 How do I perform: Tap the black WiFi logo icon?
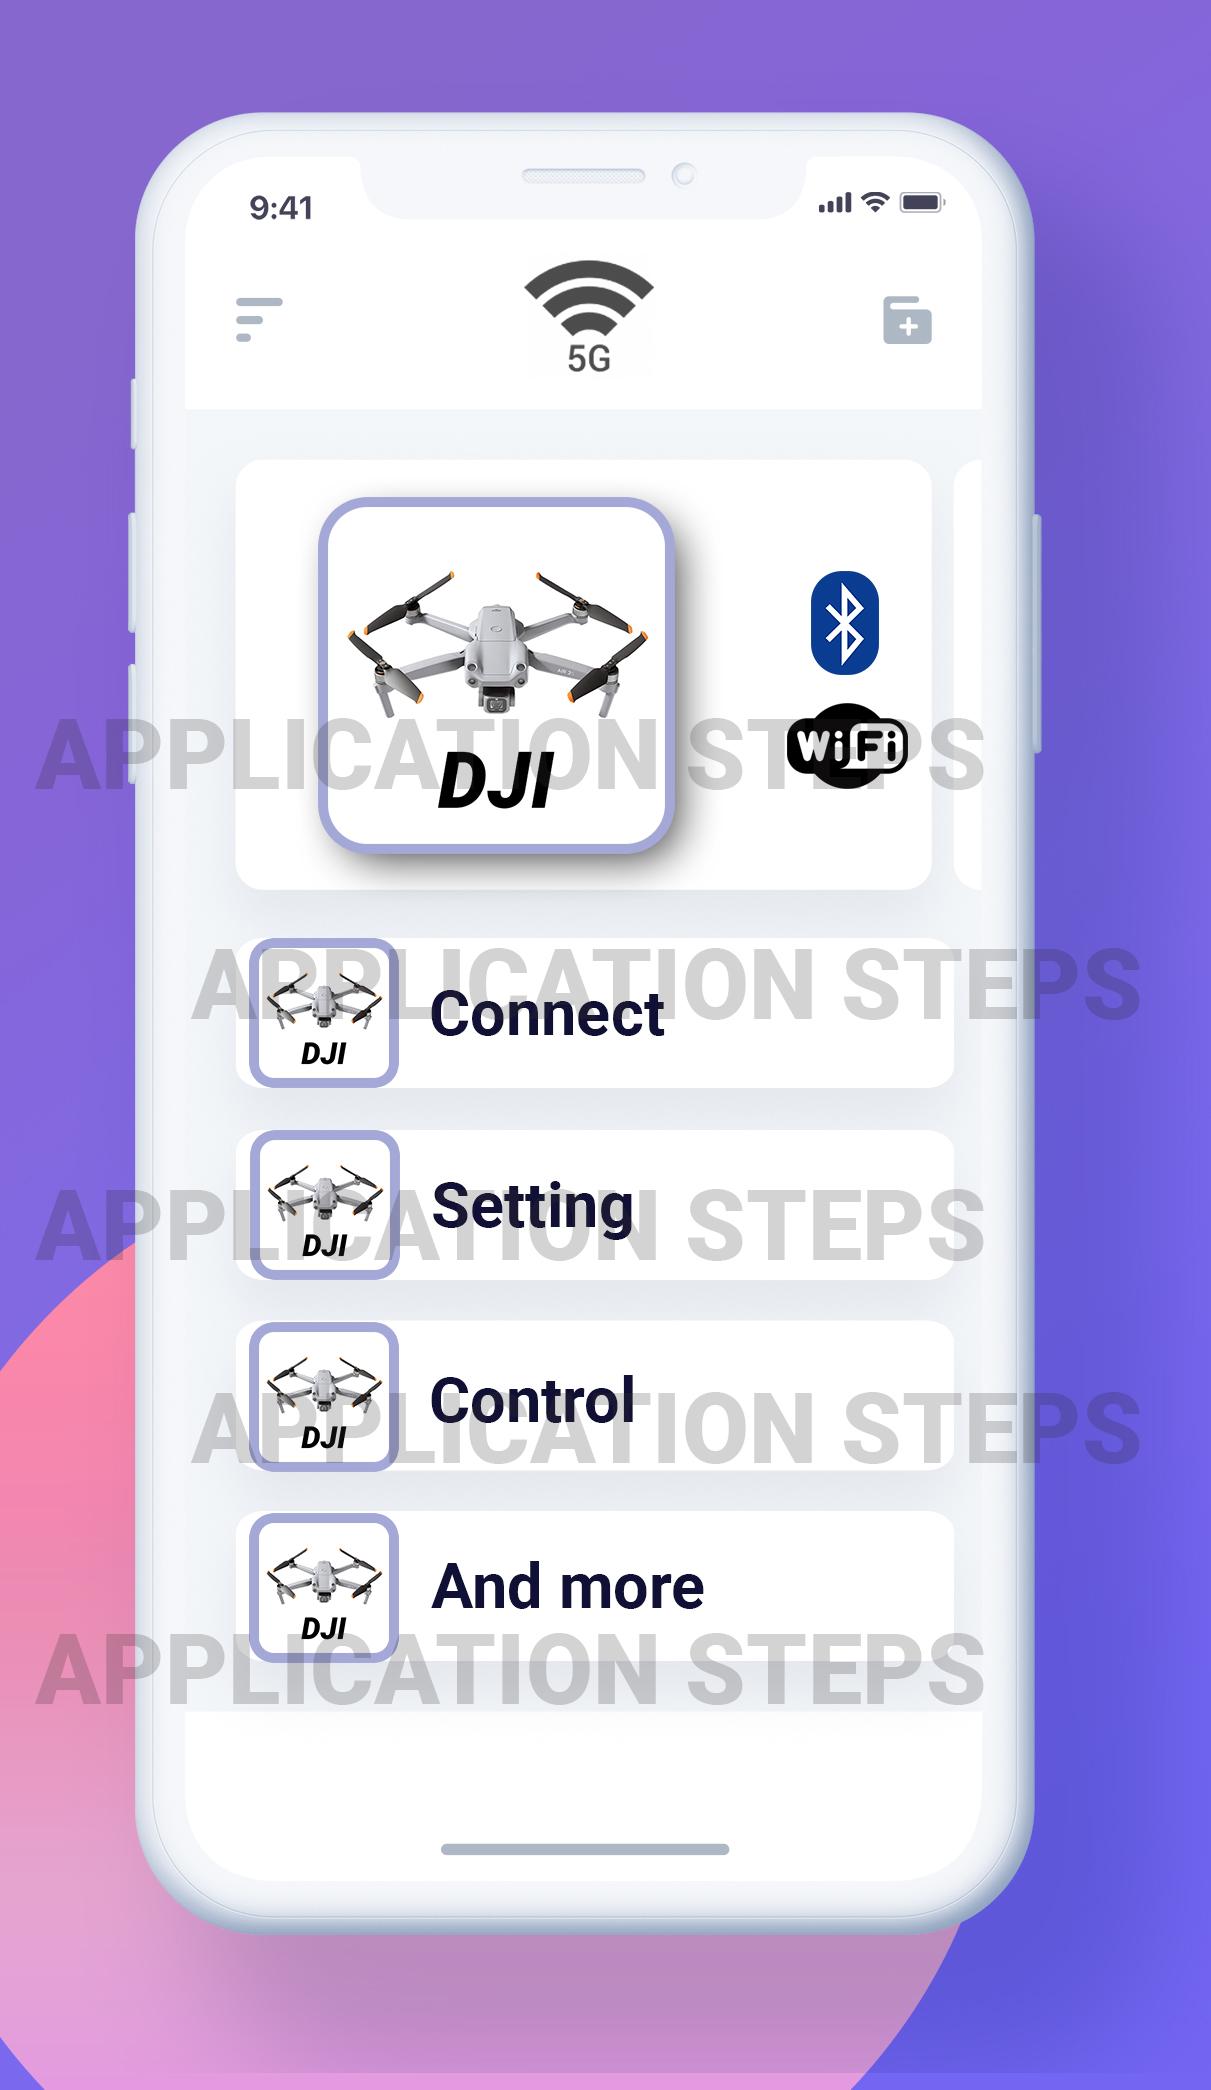[847, 746]
